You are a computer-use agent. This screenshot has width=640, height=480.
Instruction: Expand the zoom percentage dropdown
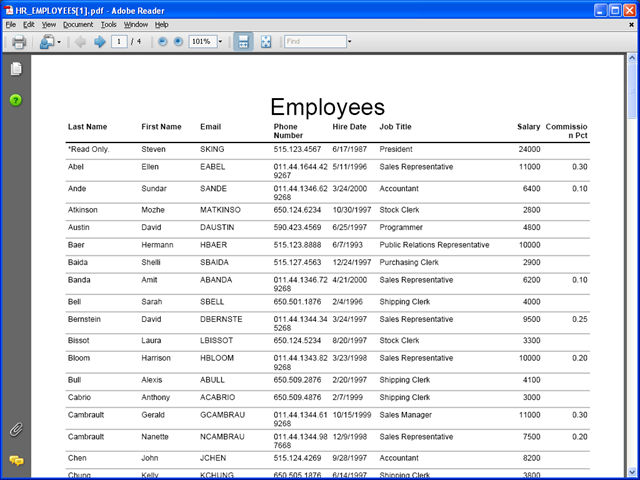[x=220, y=42]
